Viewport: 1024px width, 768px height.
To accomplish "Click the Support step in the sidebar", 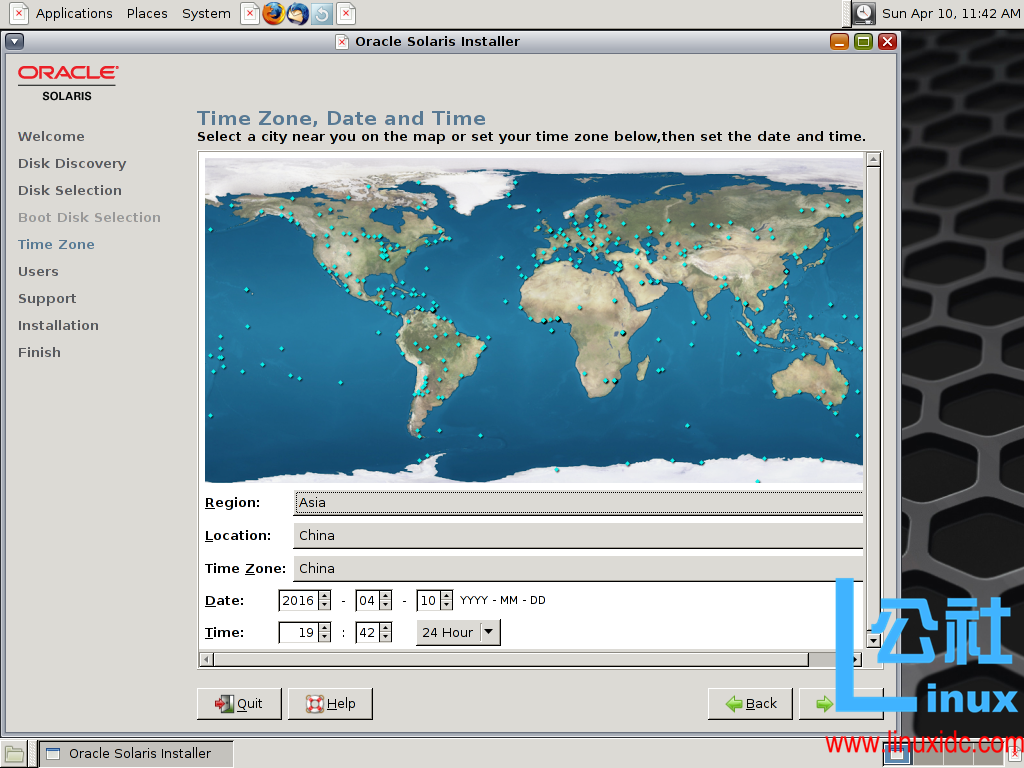I will click(x=47, y=298).
